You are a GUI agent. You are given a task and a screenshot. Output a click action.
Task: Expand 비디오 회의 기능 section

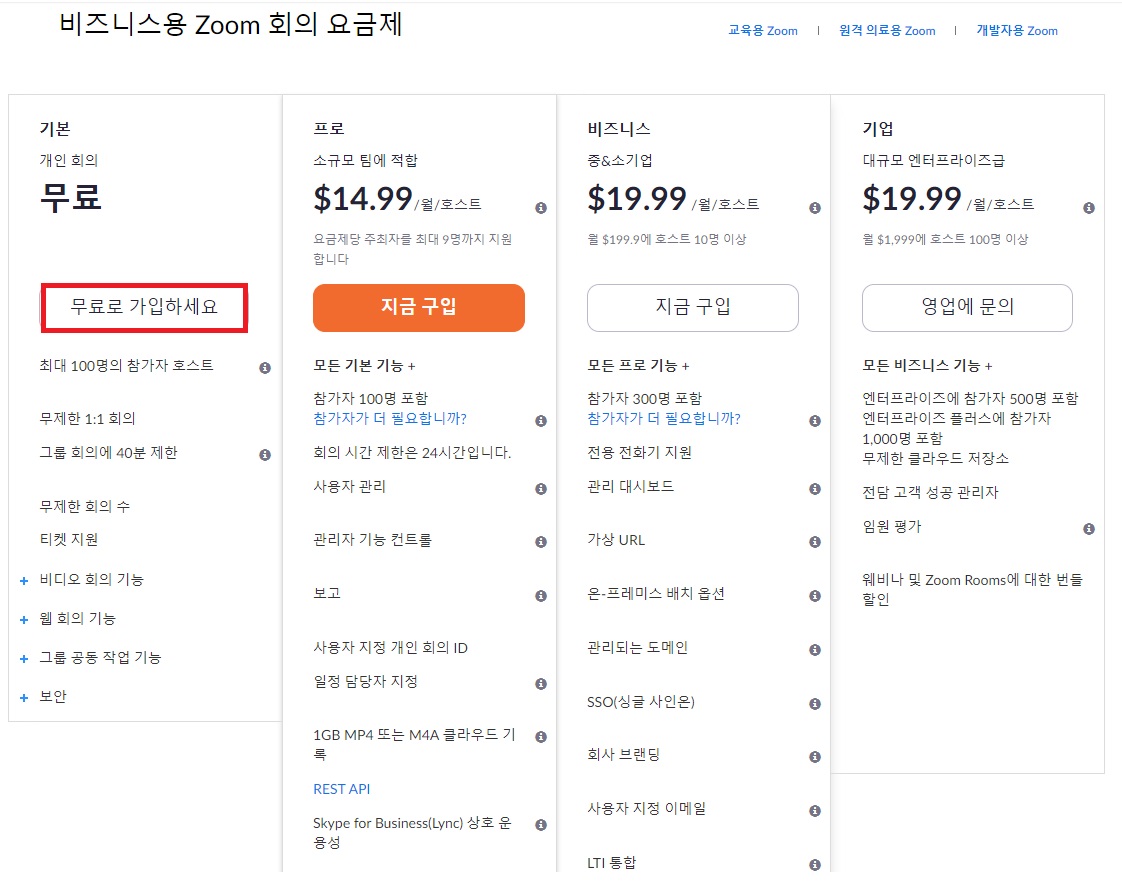click(24, 581)
